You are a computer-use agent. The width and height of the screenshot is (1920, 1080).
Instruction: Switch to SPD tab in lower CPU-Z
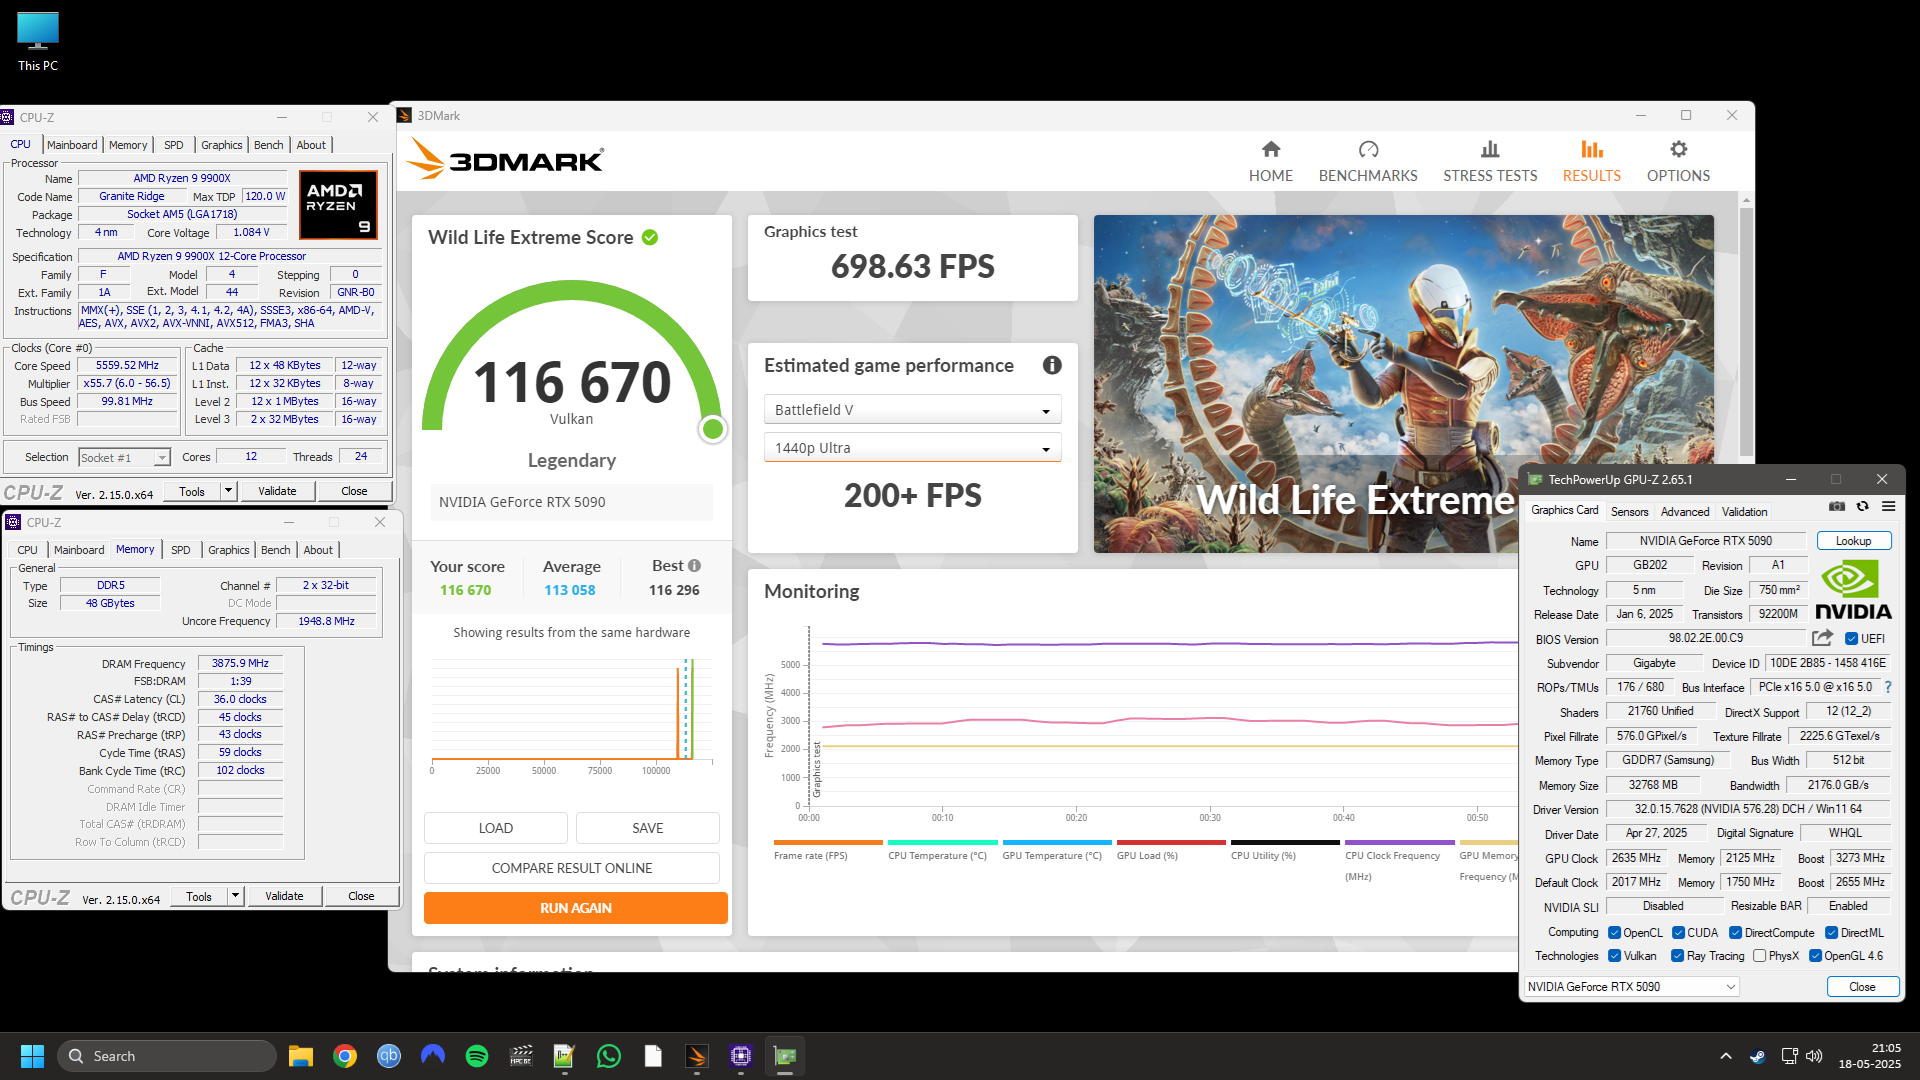click(x=180, y=550)
